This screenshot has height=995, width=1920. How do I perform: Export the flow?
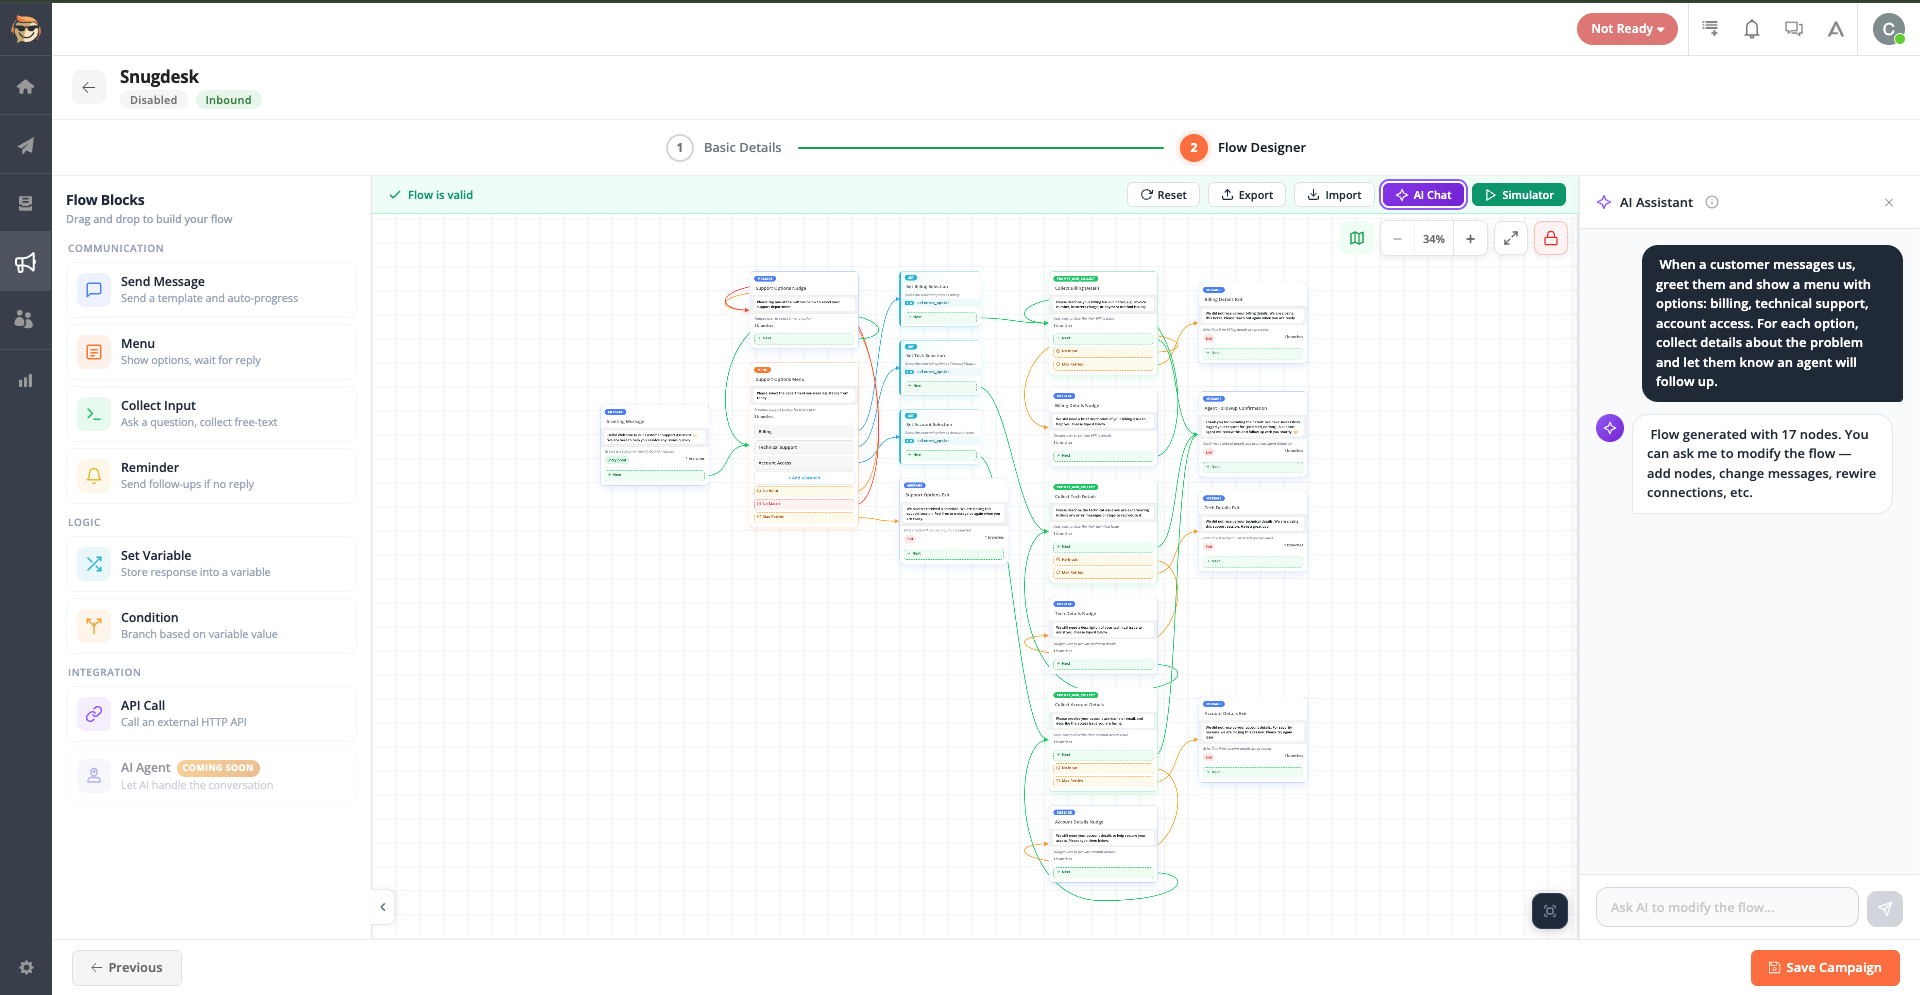(x=1247, y=195)
